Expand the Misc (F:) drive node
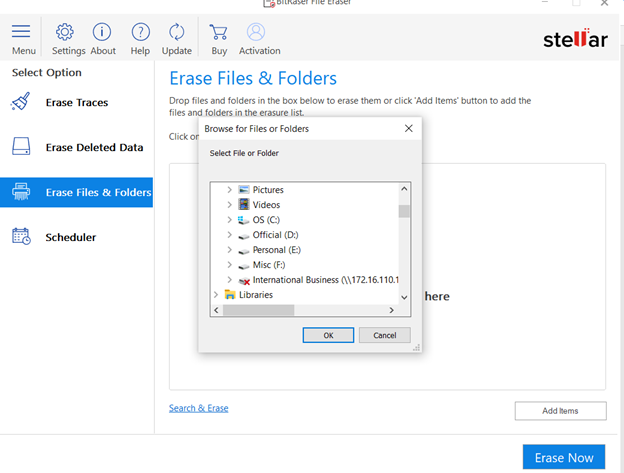The image size is (624, 473). [229, 265]
